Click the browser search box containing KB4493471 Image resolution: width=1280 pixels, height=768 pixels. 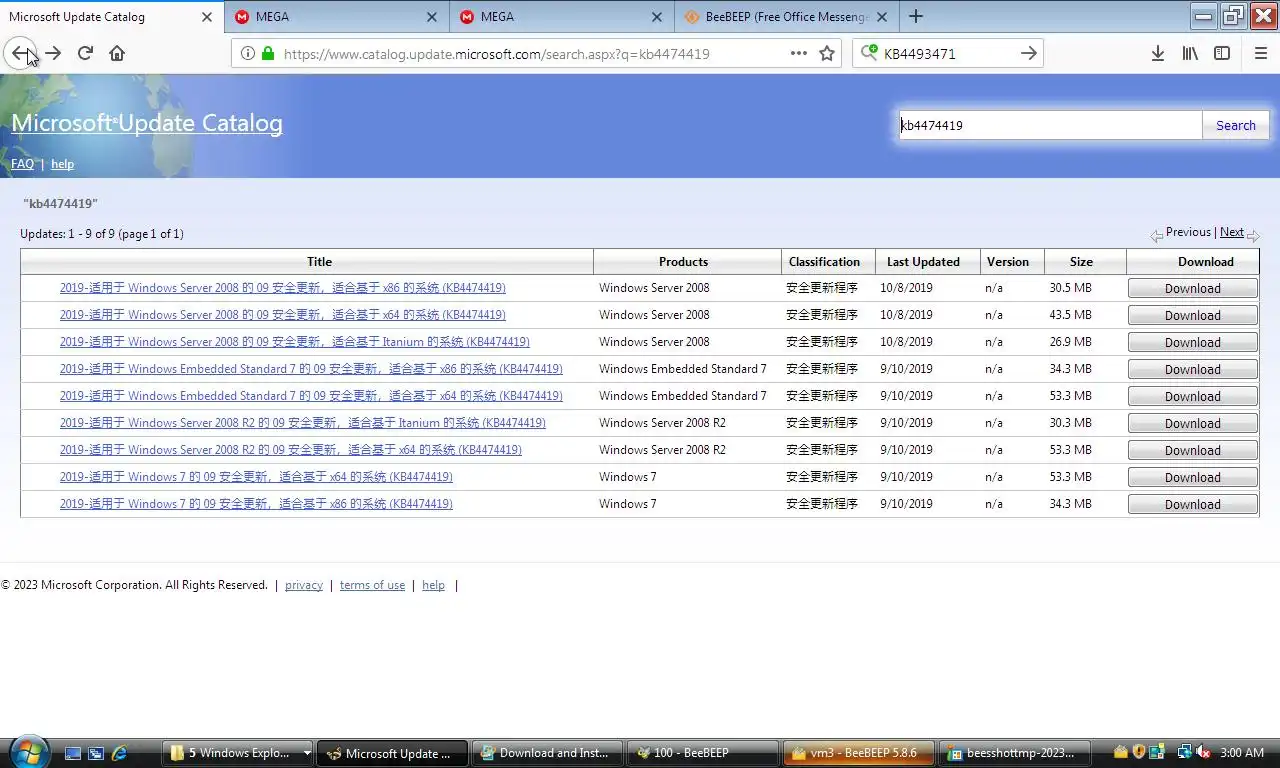948,54
